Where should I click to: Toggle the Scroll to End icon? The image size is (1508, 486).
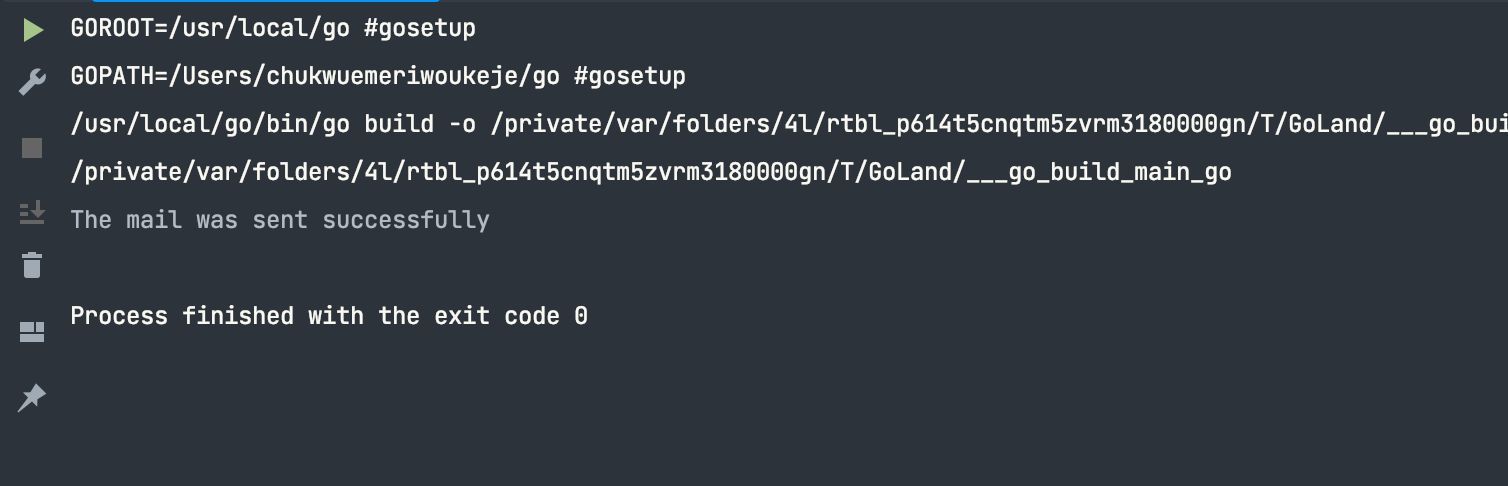(32, 212)
